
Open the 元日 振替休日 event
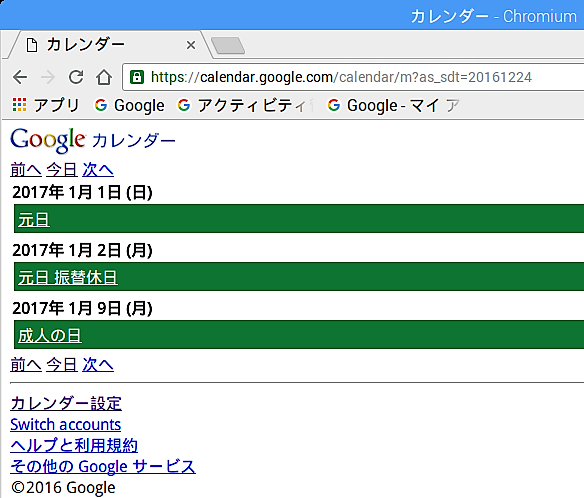(68, 277)
